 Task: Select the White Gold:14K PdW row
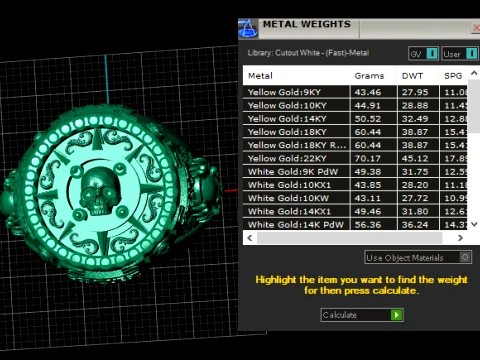(355, 224)
